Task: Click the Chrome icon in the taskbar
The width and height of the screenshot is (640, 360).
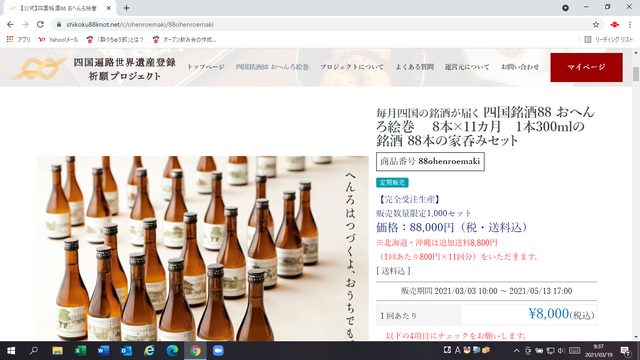Action: coord(195,351)
